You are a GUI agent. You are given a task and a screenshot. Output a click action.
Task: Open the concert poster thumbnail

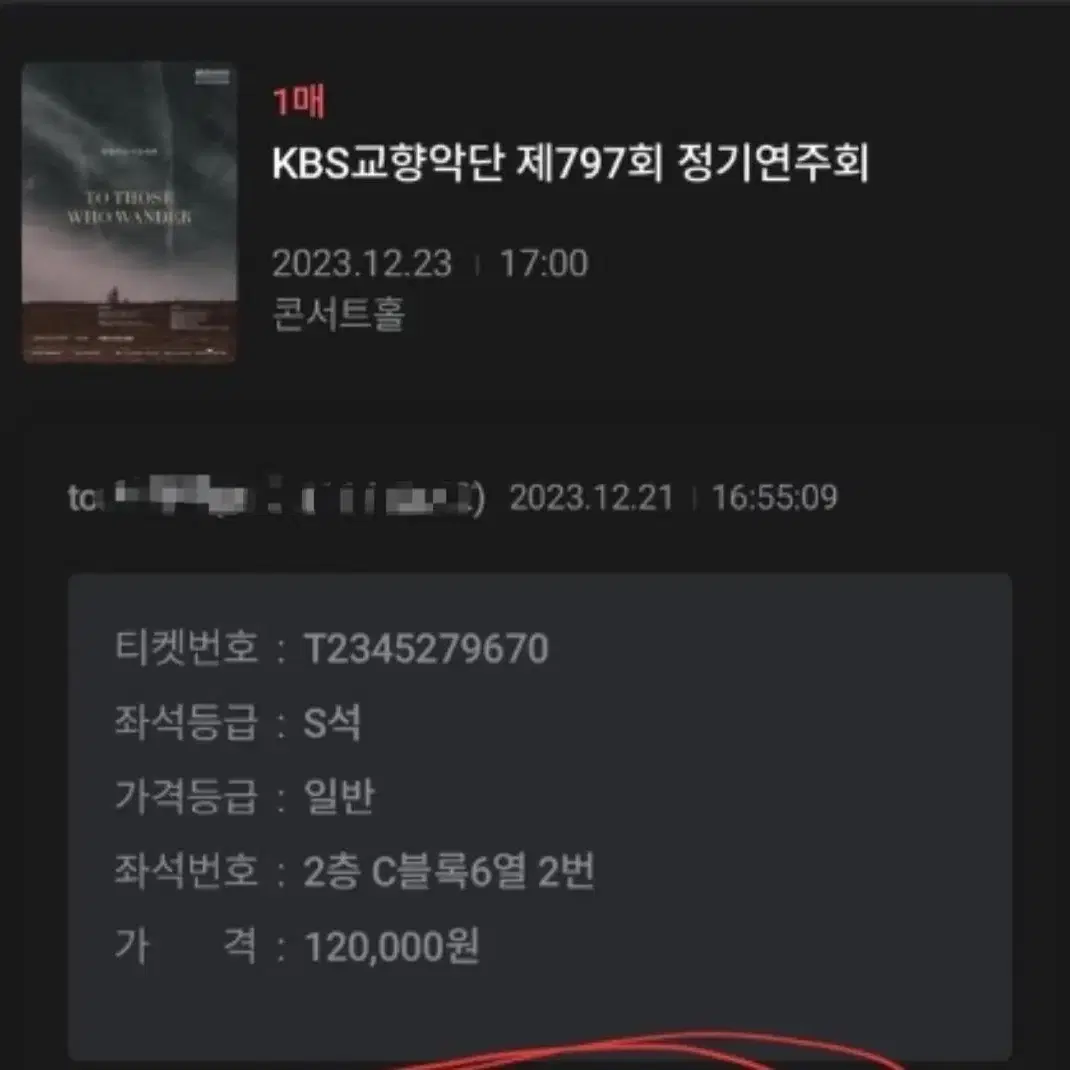click(x=130, y=212)
